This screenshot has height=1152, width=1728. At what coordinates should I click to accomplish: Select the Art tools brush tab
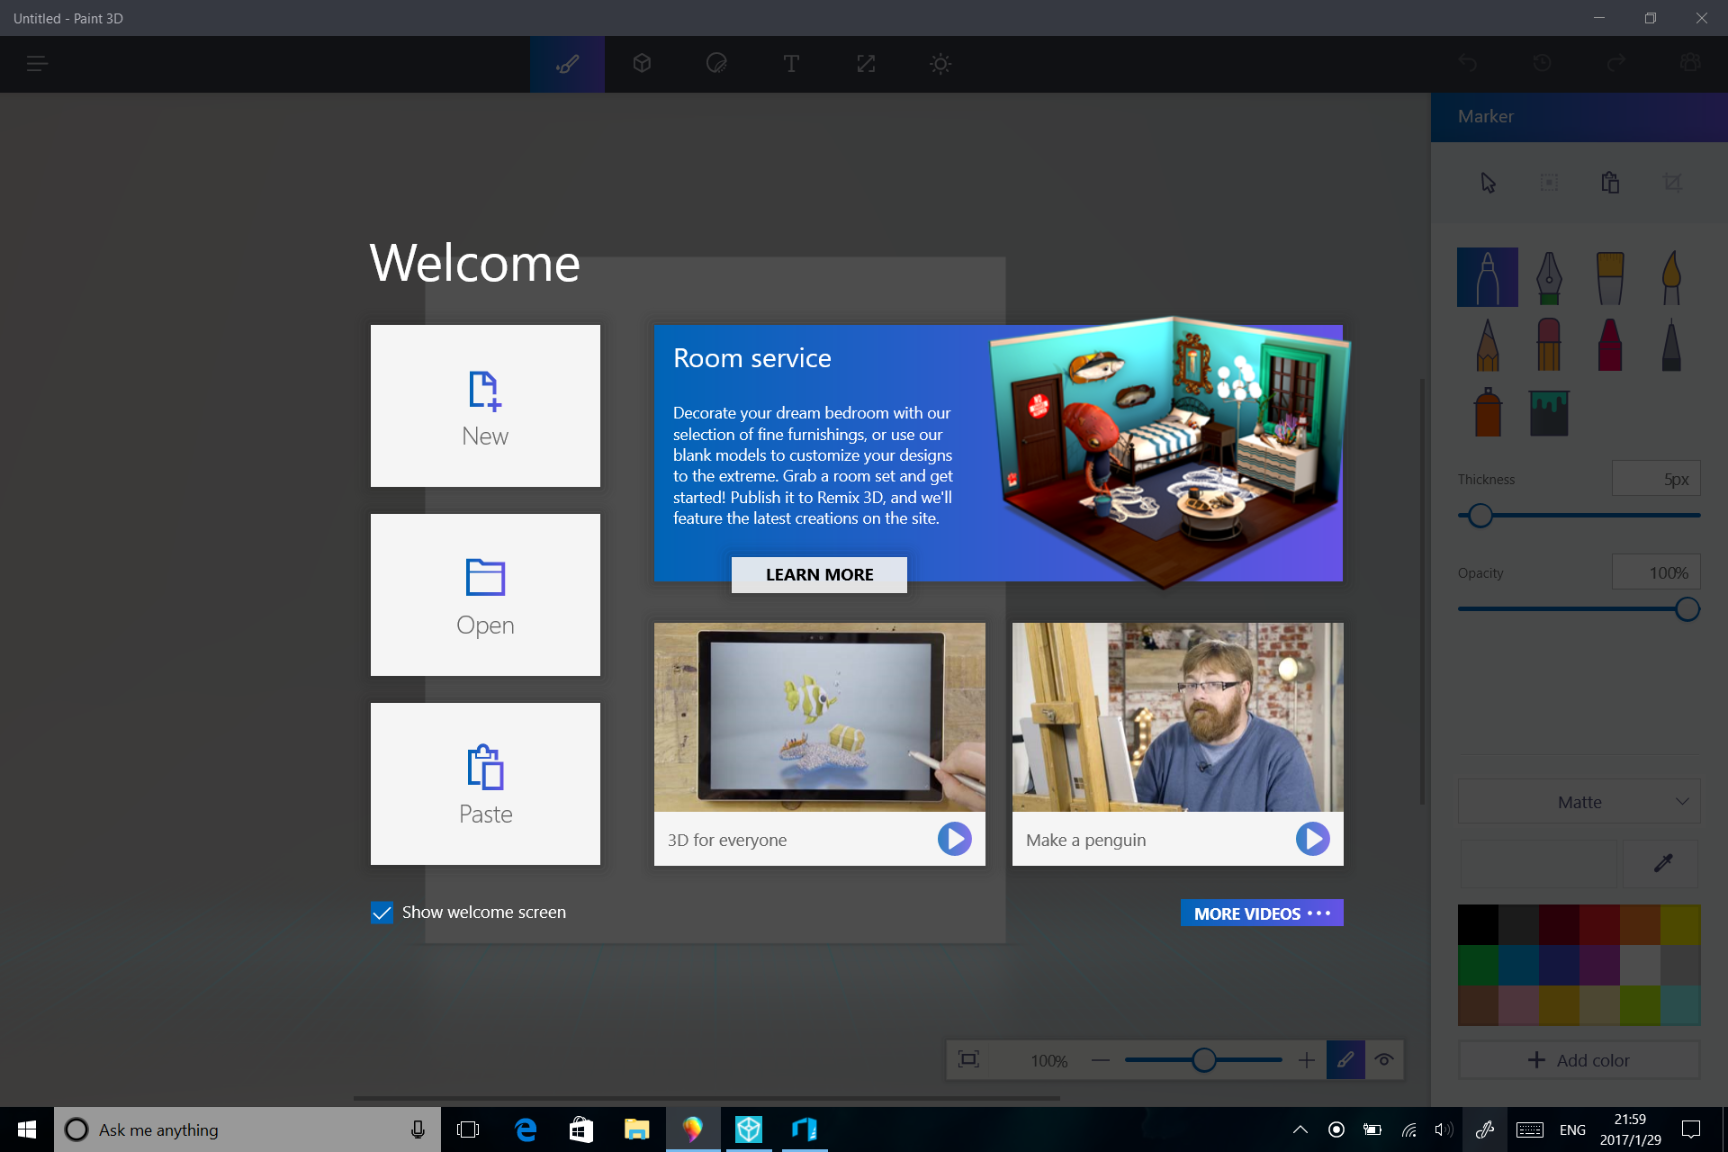pyautogui.click(x=567, y=64)
